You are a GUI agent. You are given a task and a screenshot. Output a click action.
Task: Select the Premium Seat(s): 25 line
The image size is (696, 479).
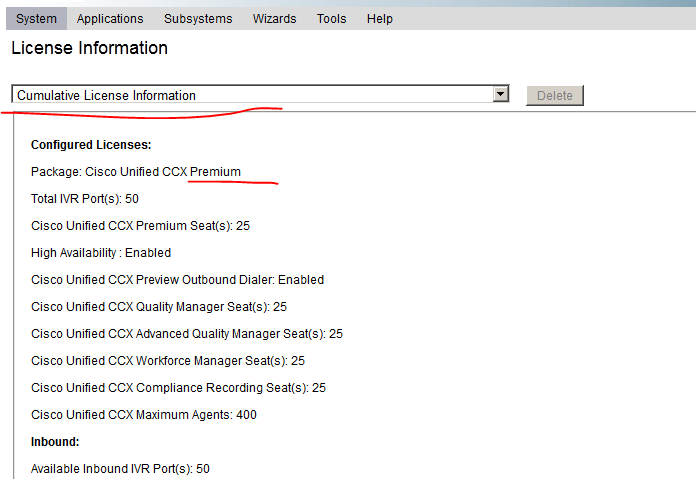(x=140, y=226)
